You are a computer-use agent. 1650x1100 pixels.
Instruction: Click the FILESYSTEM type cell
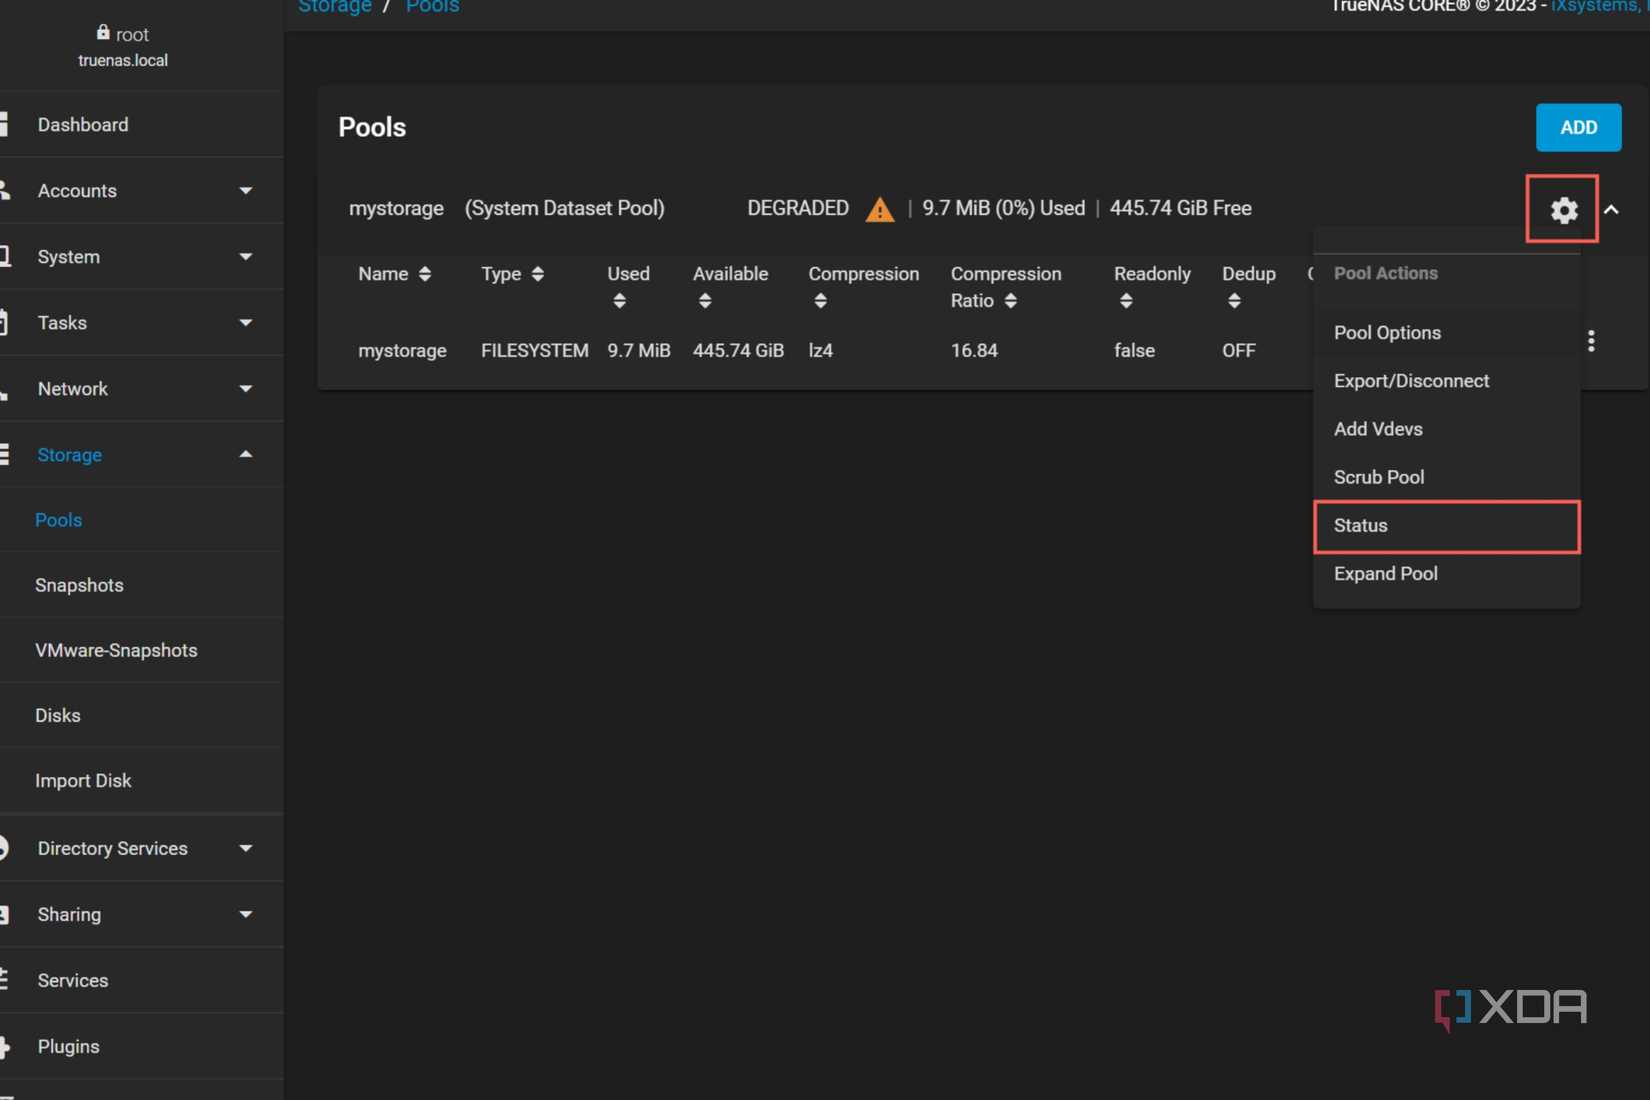click(534, 351)
